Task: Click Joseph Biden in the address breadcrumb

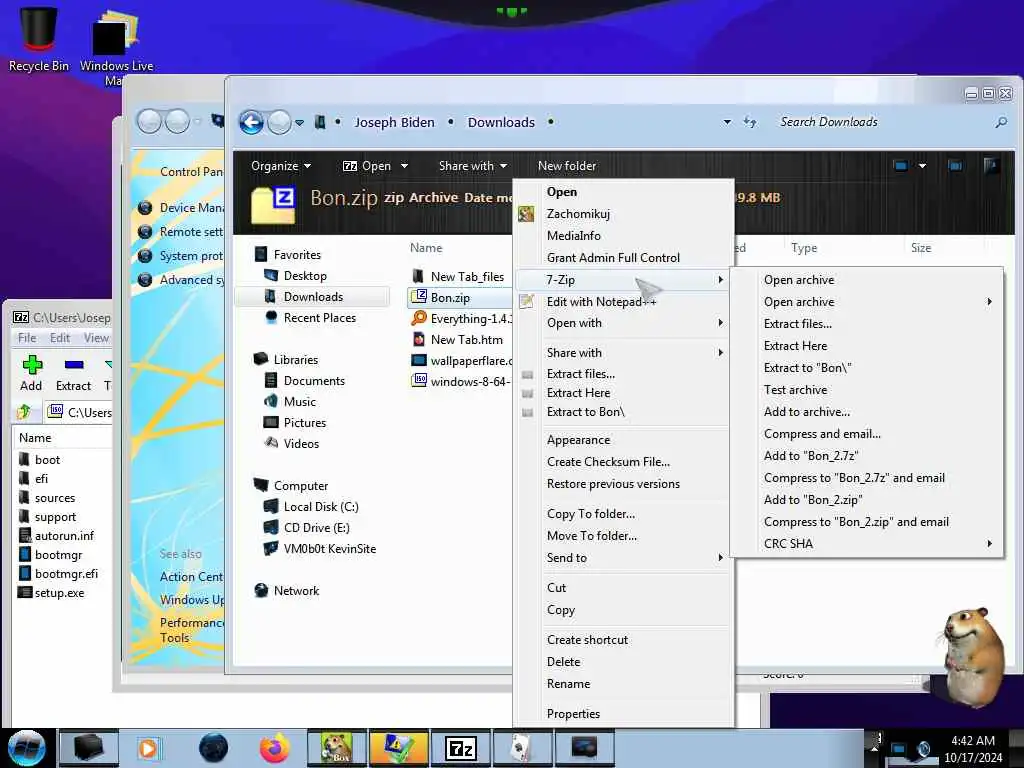Action: 394,122
